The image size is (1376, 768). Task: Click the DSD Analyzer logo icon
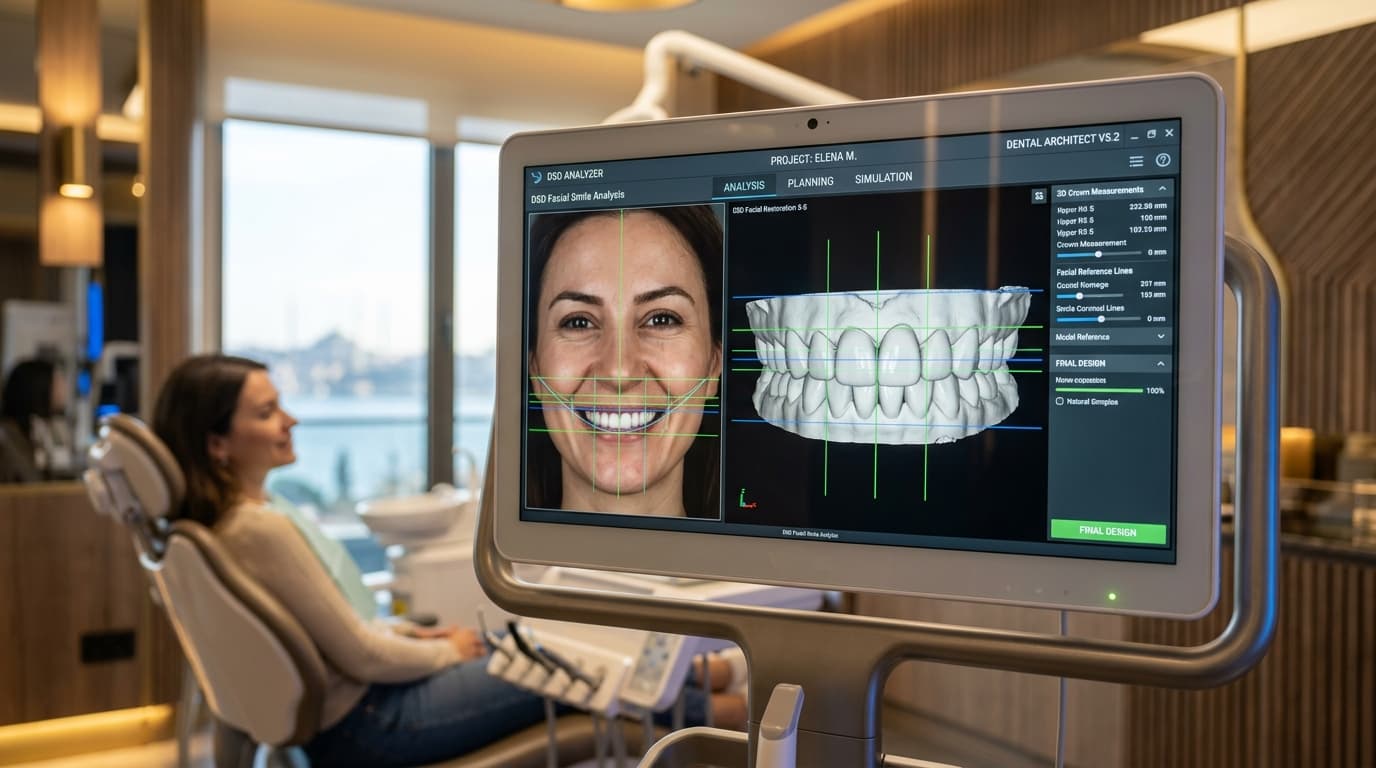pyautogui.click(x=536, y=177)
